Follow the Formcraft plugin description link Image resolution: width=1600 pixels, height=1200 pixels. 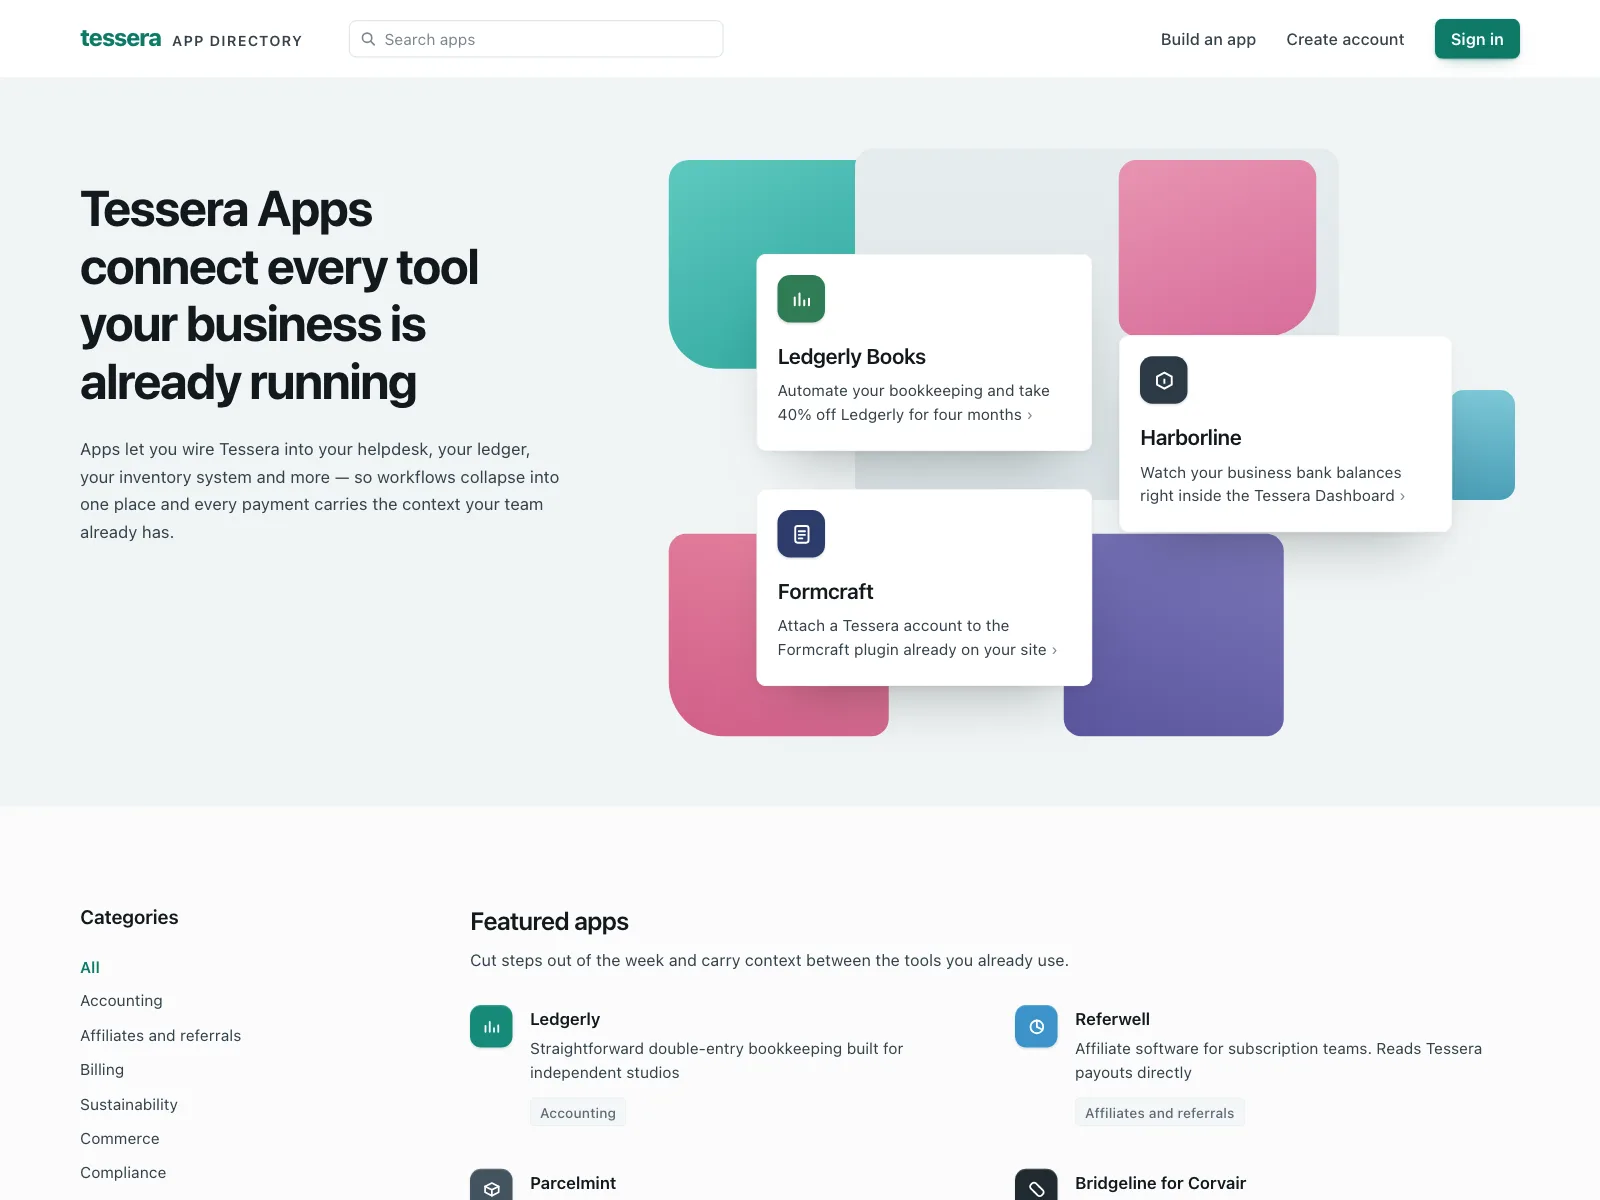tap(917, 638)
